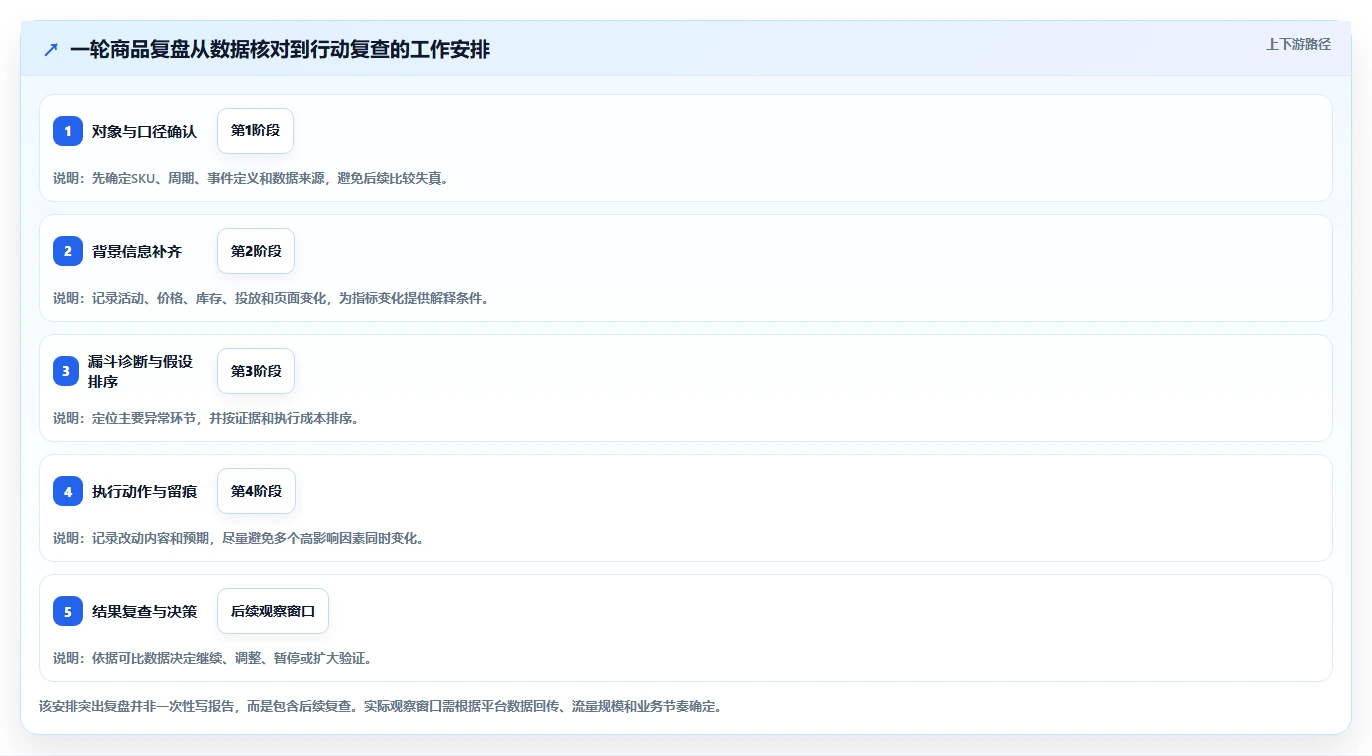Click the step title 对象与口径确认

[144, 131]
